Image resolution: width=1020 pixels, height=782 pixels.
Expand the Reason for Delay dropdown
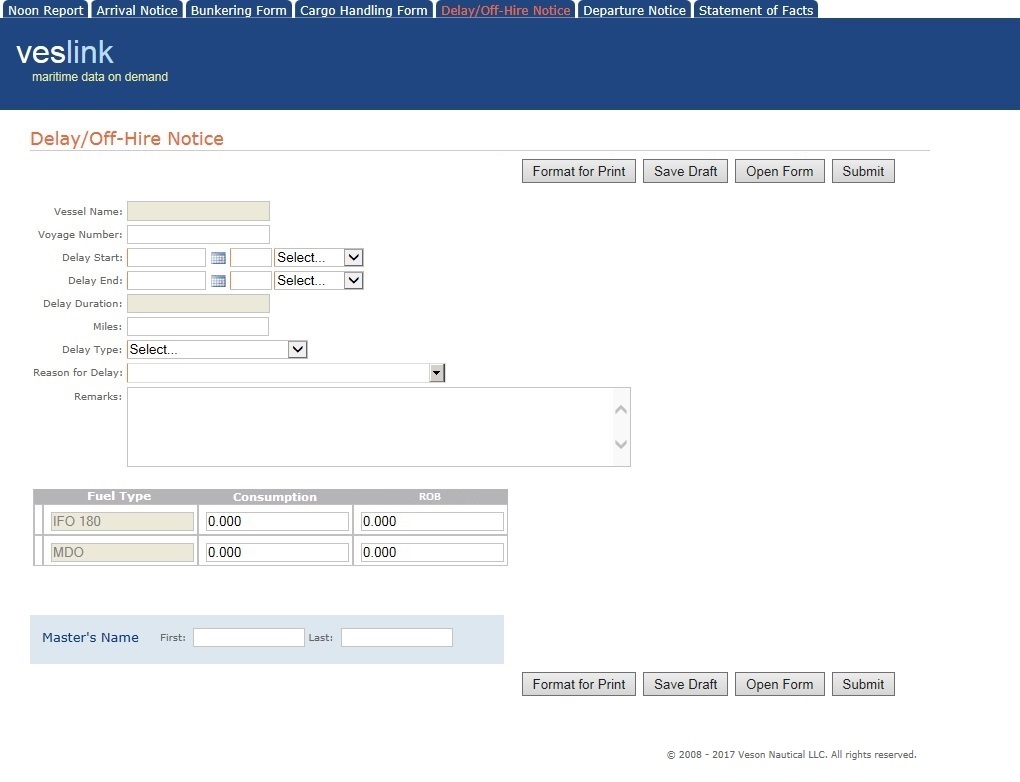437,372
